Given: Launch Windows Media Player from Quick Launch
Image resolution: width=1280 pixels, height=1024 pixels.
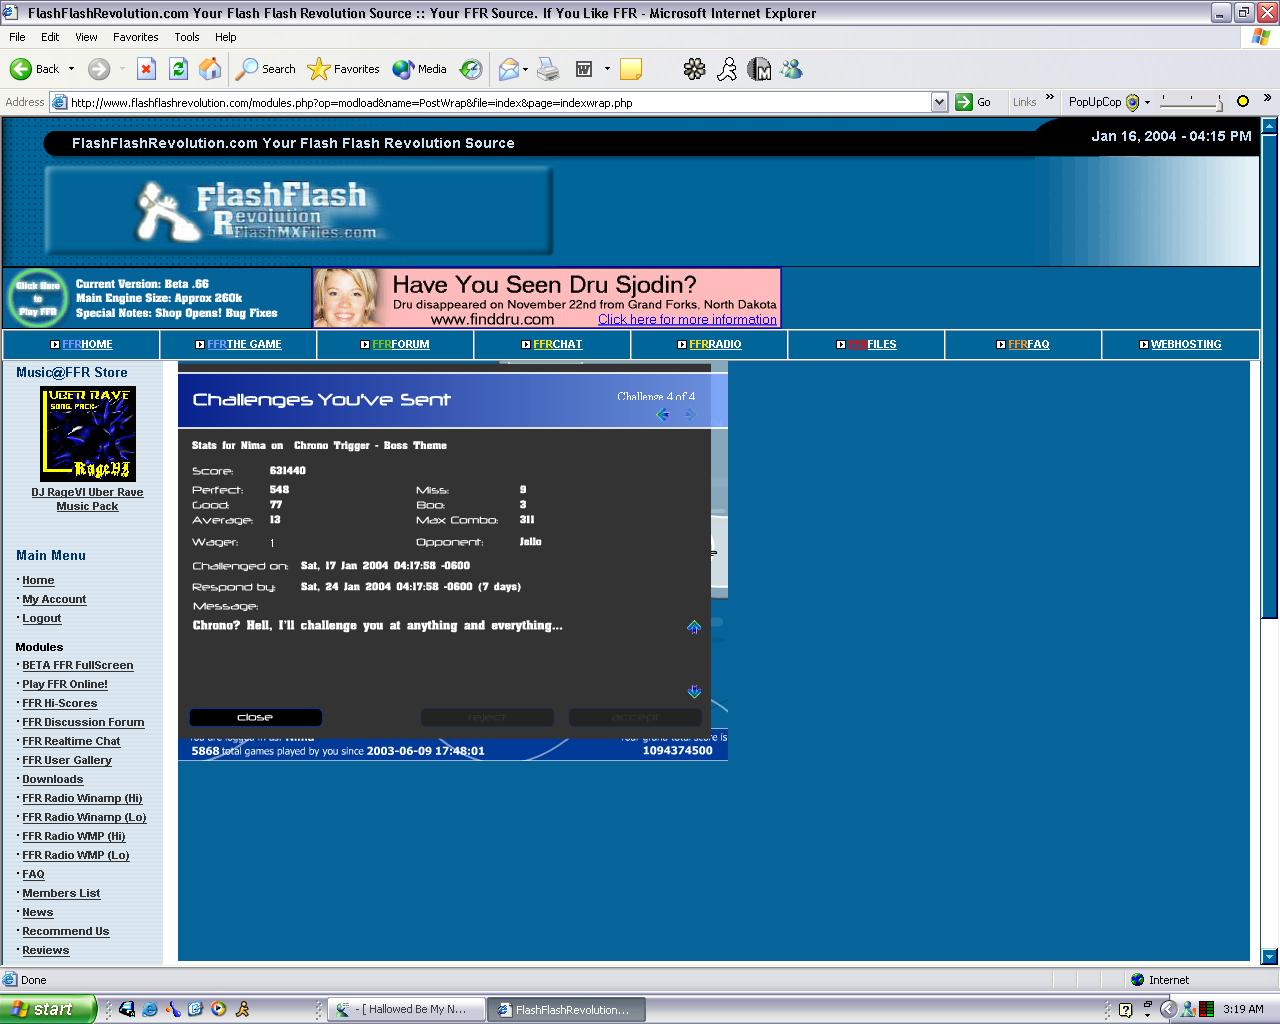Looking at the screenshot, I should (218, 1009).
